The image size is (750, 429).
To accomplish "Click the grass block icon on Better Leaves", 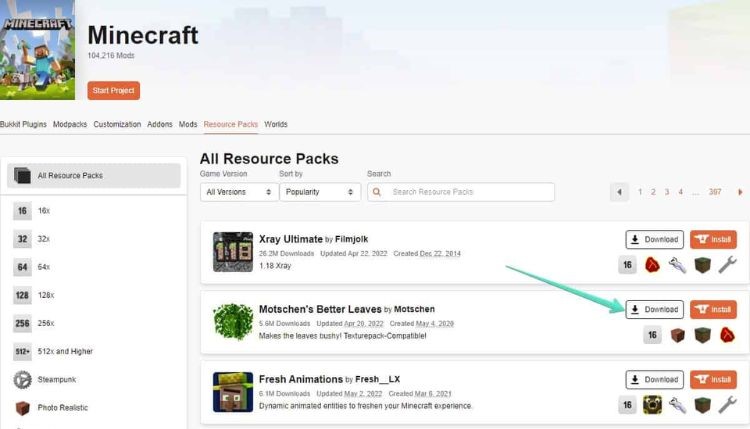I will tap(703, 335).
